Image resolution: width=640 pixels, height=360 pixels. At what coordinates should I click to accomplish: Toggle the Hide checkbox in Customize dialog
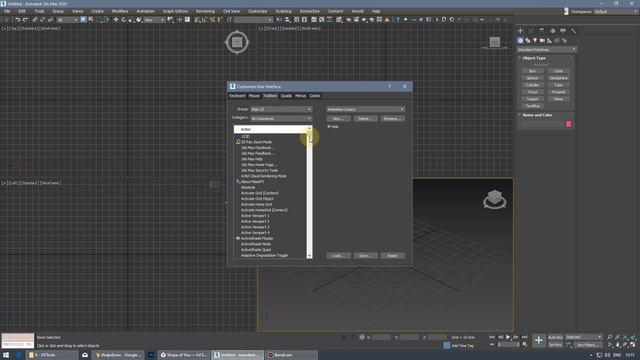point(329,127)
